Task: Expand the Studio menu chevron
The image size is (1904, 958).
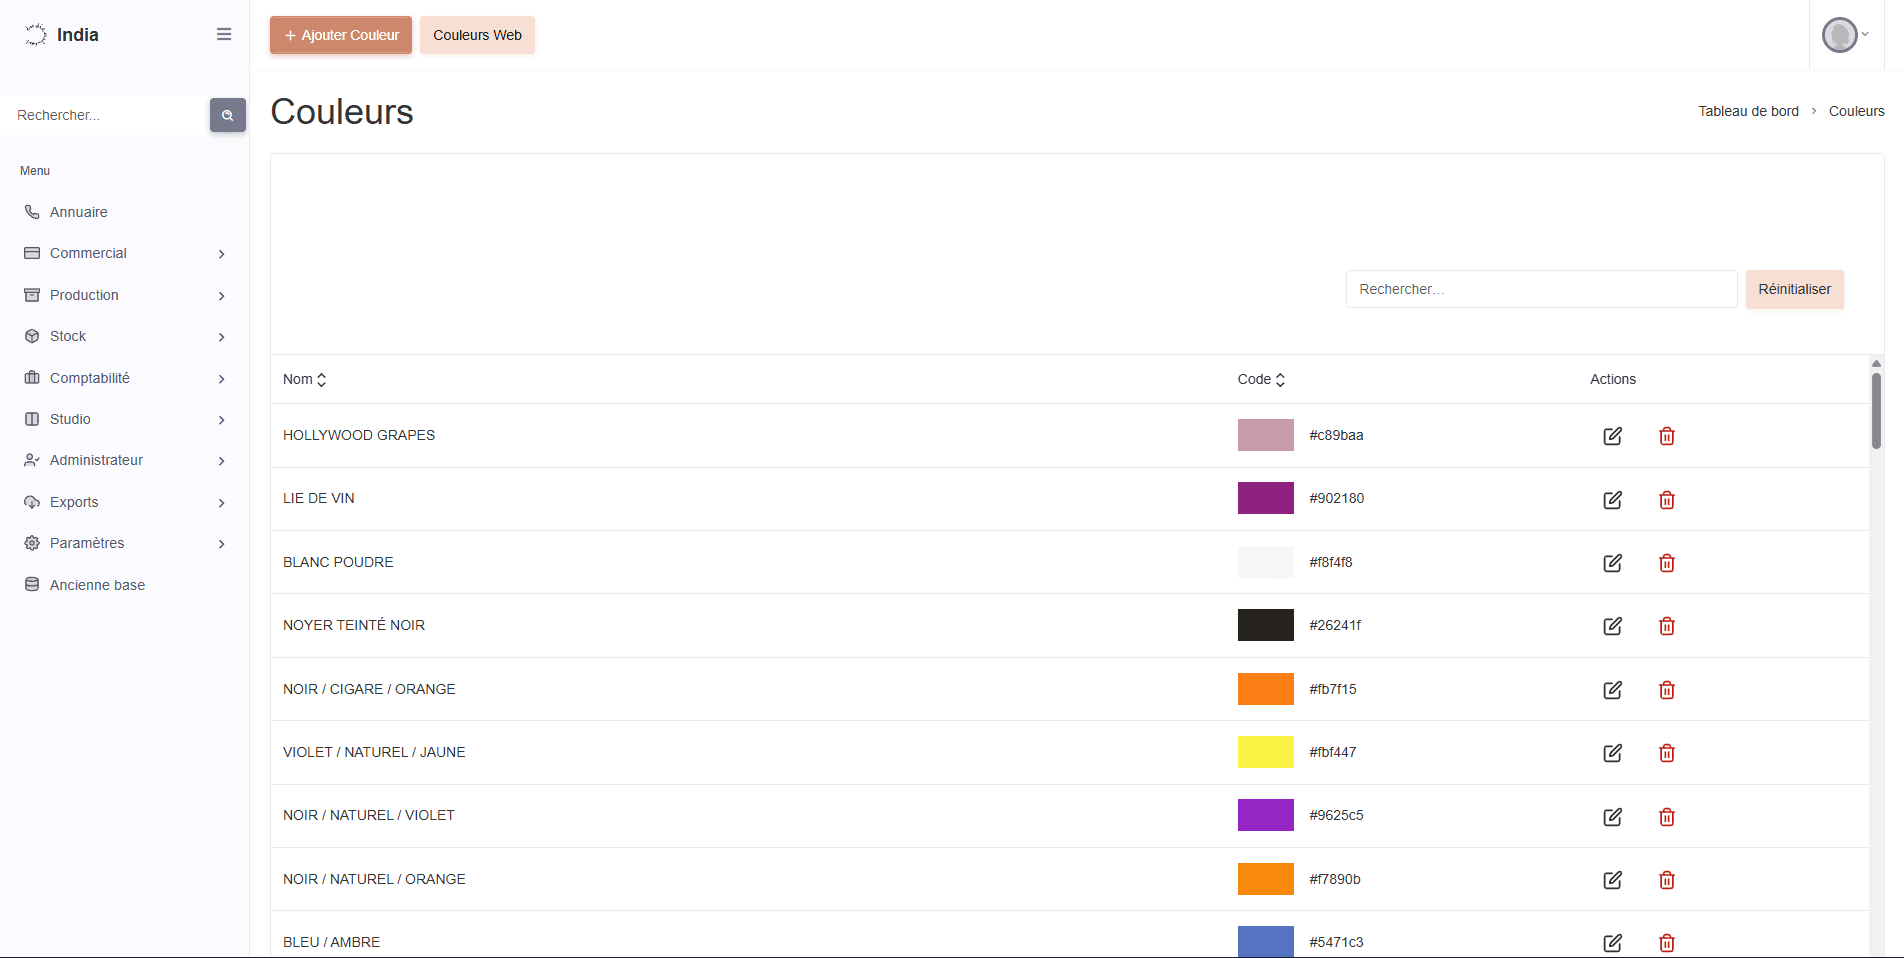Action: click(x=221, y=420)
